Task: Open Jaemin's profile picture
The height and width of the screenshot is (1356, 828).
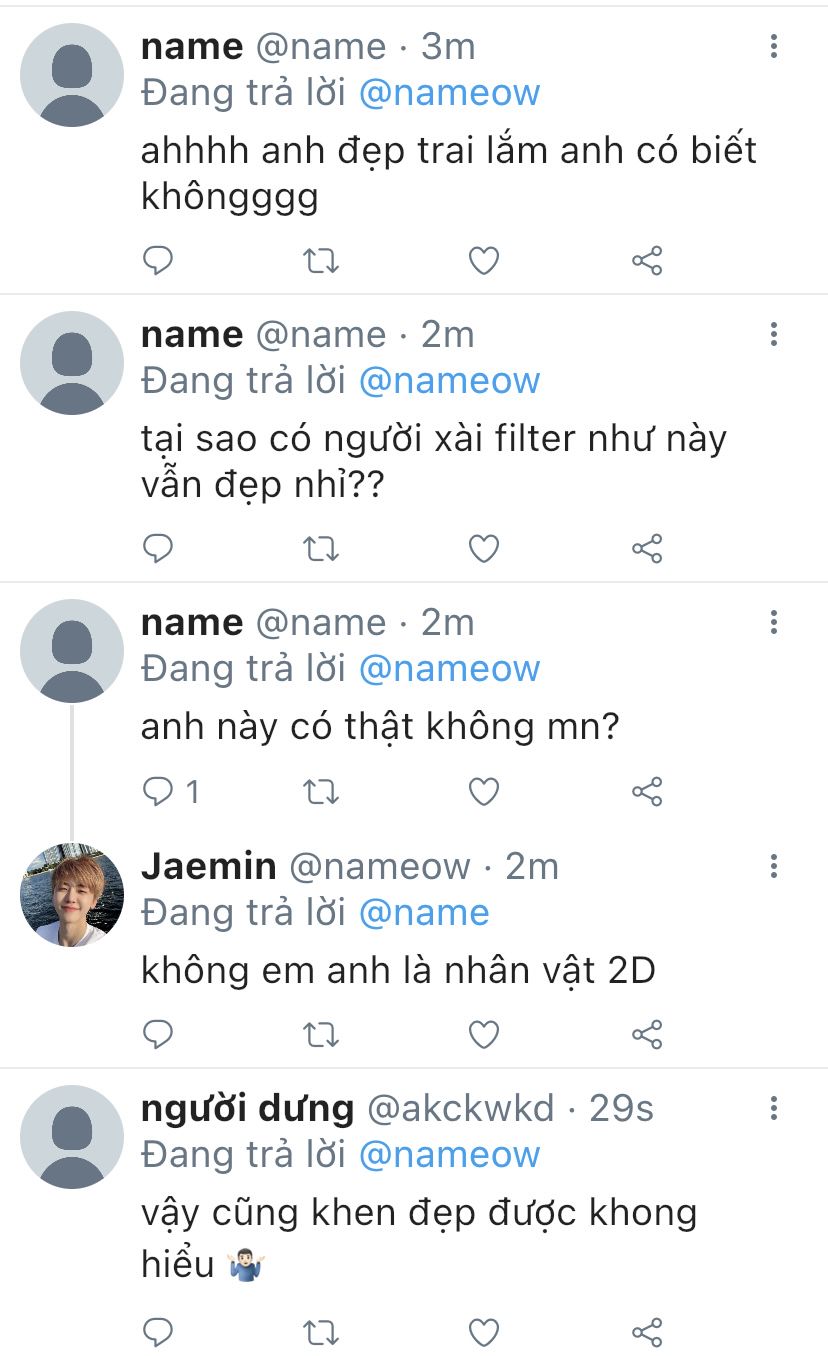Action: point(72,894)
